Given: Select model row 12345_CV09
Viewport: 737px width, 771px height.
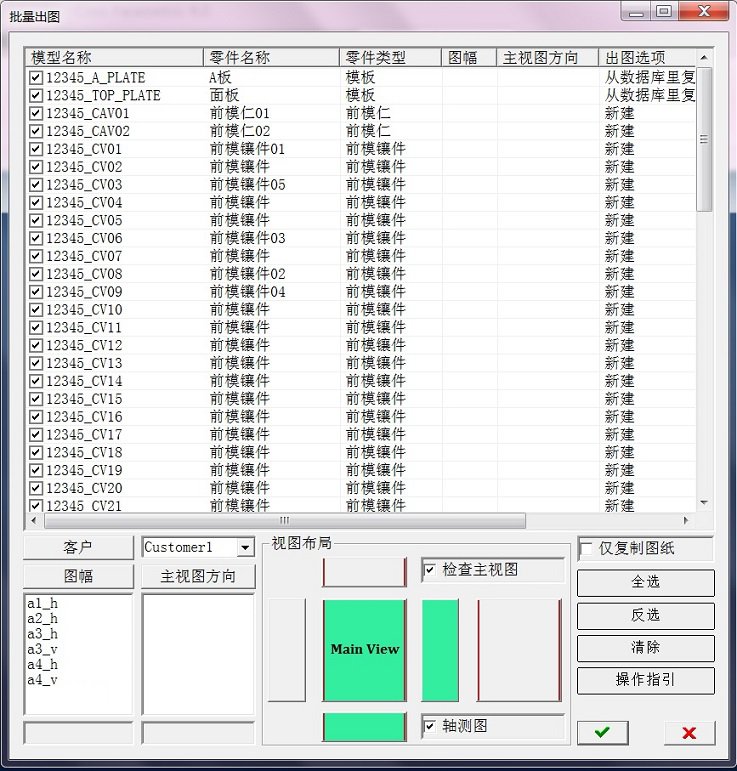Looking at the screenshot, I should coord(84,292).
